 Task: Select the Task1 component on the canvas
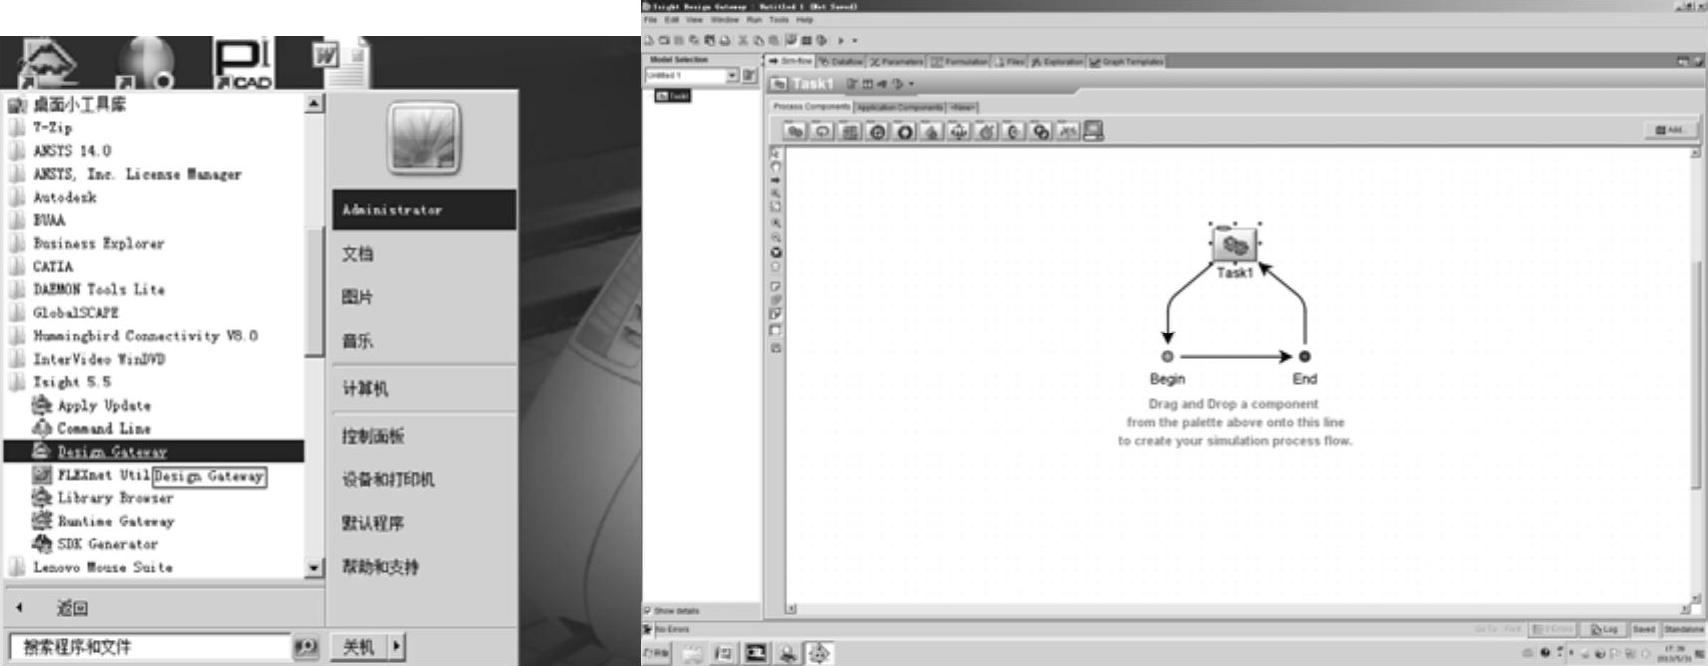1234,244
